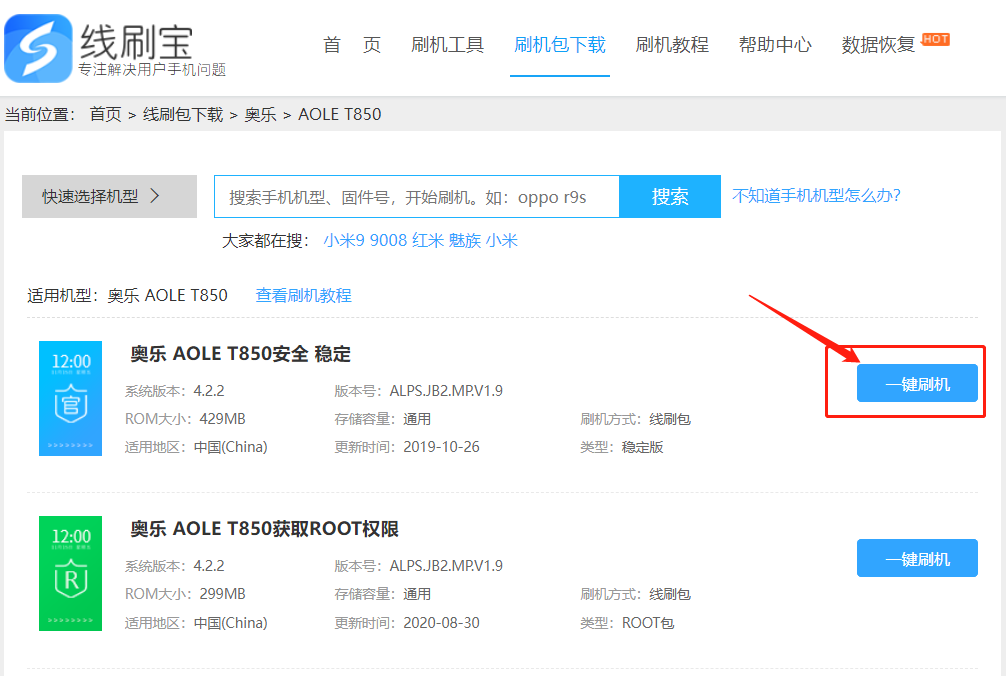This screenshot has width=1006, height=676.
Task: Focus the phone model search field
Action: (416, 196)
